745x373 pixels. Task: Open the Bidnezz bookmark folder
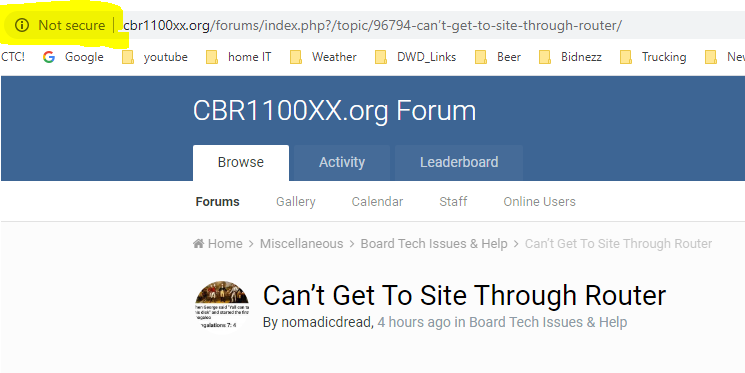pyautogui.click(x=570, y=57)
